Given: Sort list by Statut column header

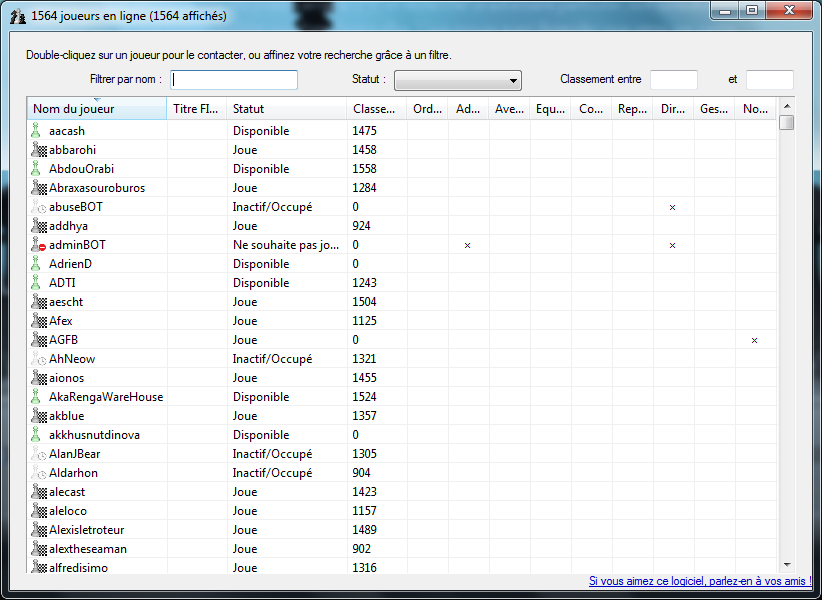Looking at the screenshot, I should point(286,109).
